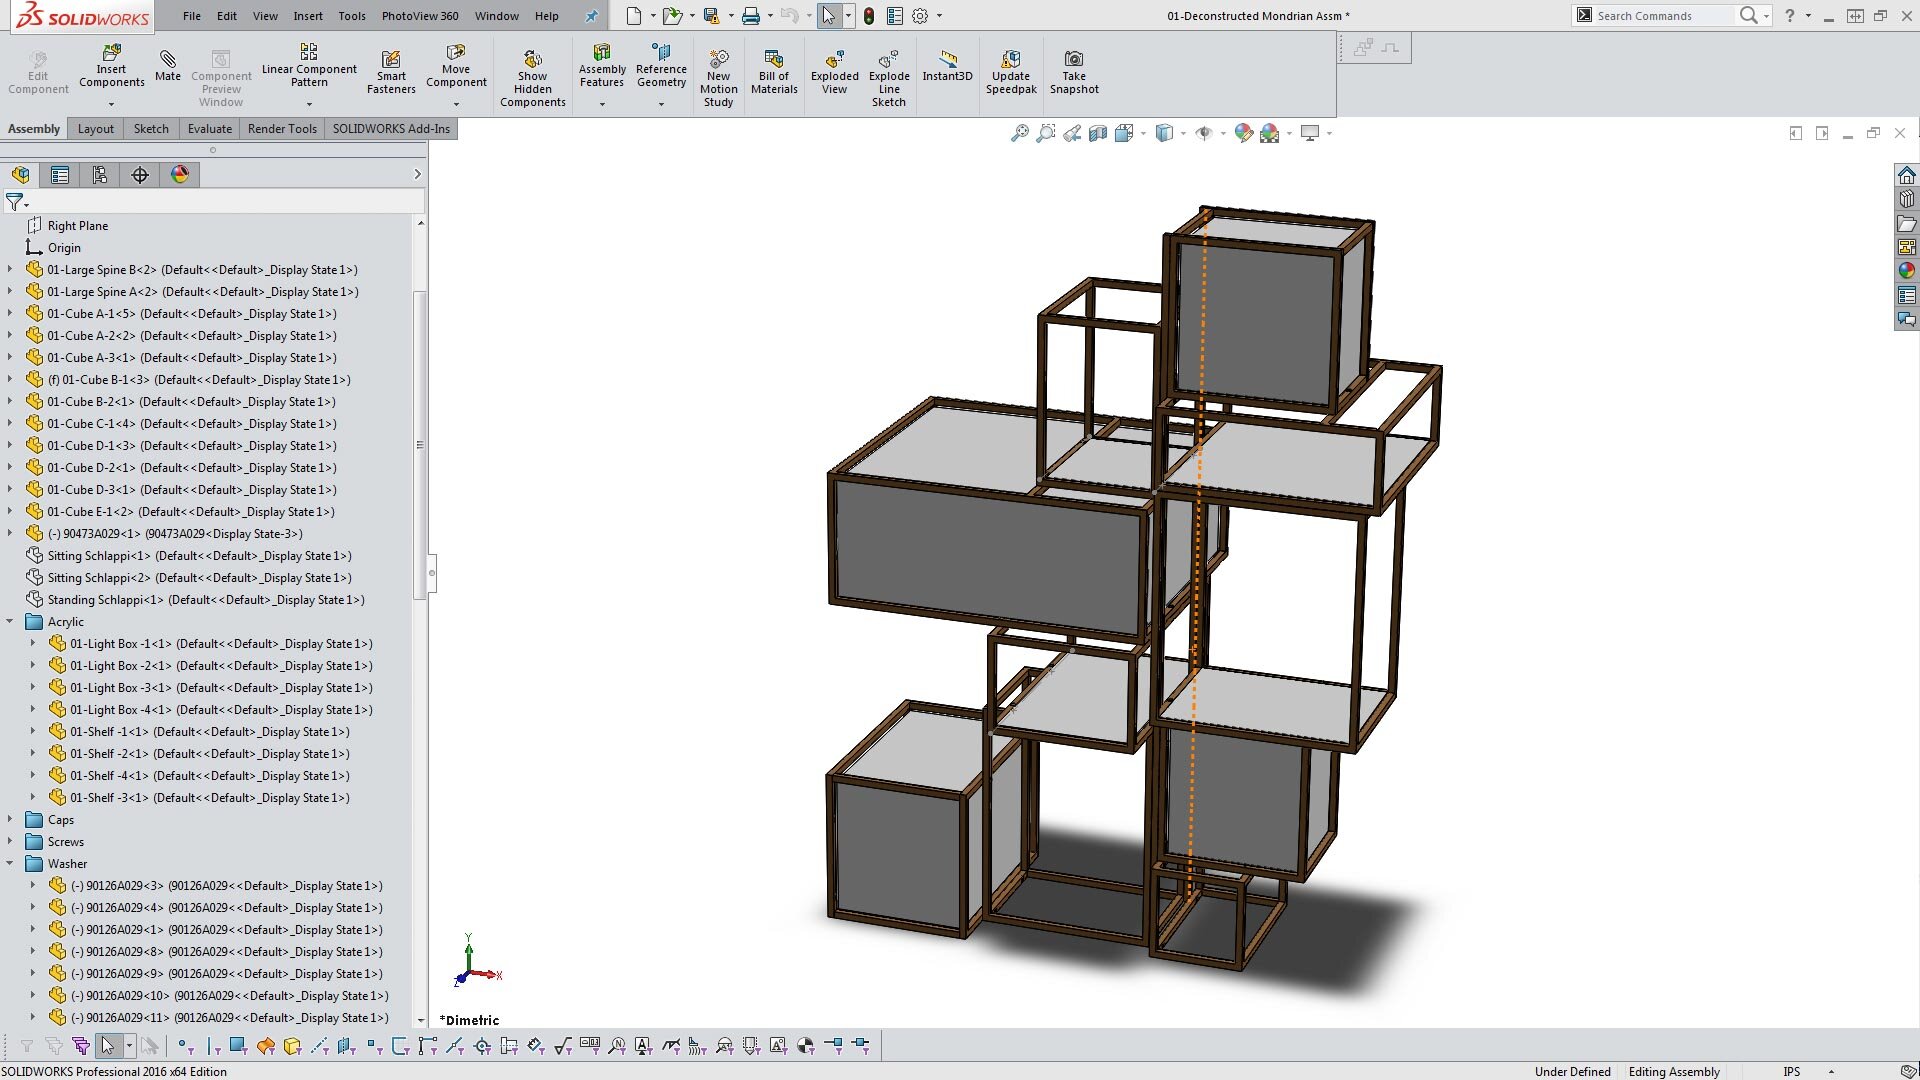Select Origin in feature tree
The width and height of the screenshot is (1920, 1080).
64,248
